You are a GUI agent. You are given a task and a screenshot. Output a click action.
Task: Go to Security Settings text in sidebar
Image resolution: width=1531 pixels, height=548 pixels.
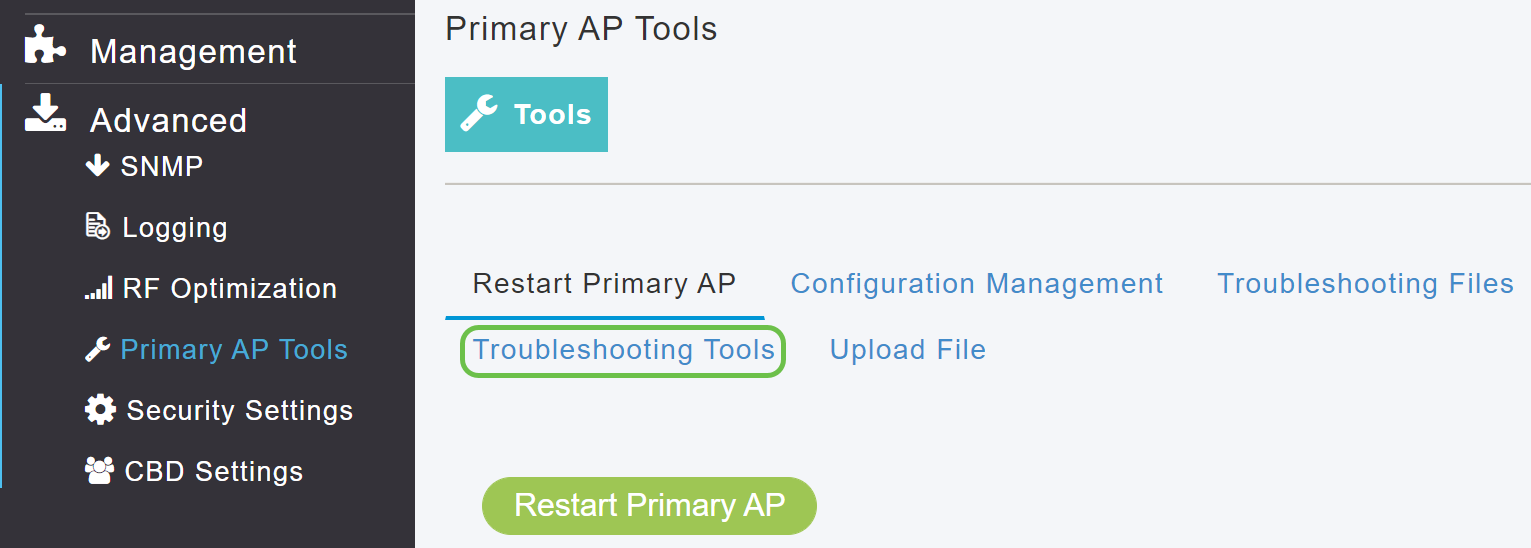[240, 410]
